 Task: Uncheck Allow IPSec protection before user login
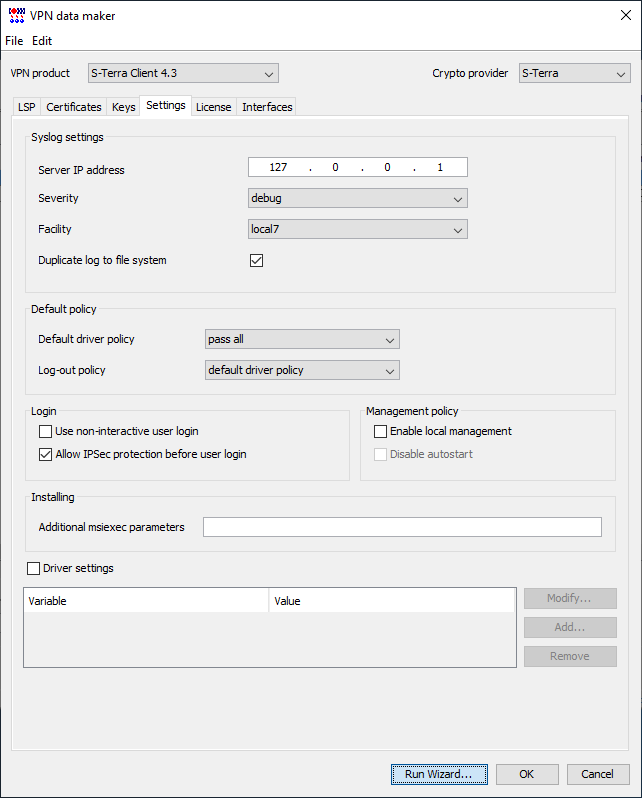pyautogui.click(x=45, y=454)
